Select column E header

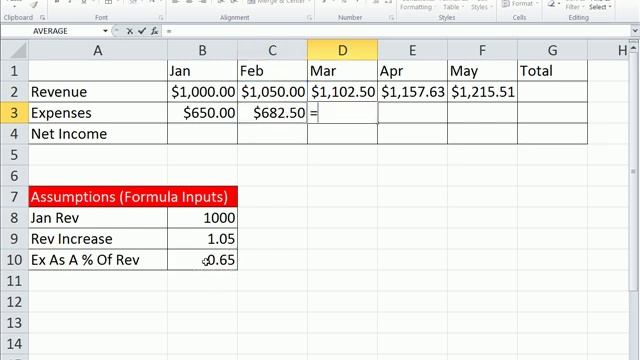[412, 50]
